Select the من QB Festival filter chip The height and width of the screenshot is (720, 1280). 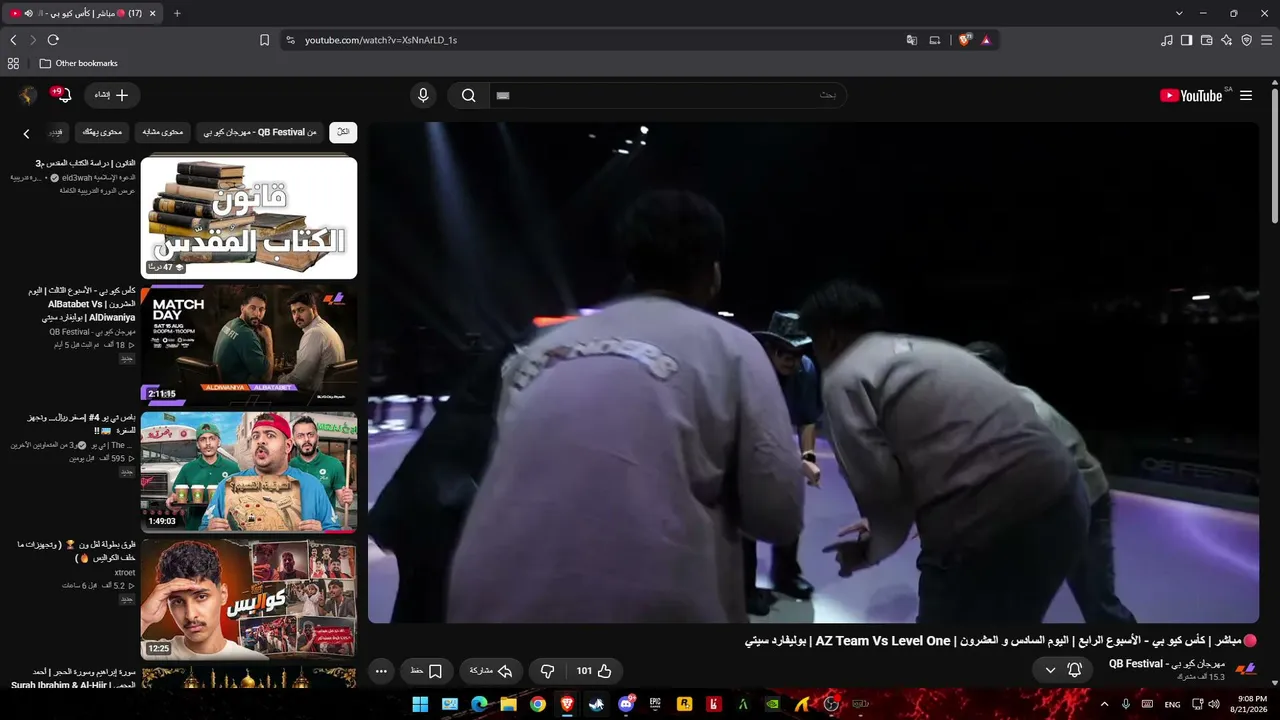coord(260,132)
